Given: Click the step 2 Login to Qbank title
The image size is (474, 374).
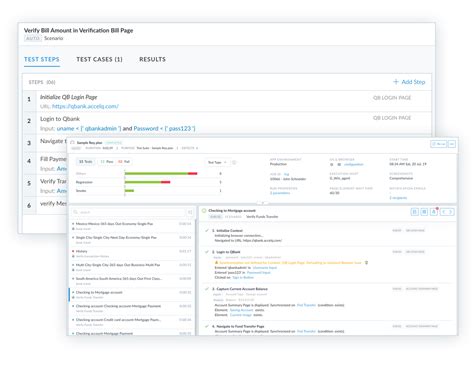Looking at the screenshot, I should point(226,252).
